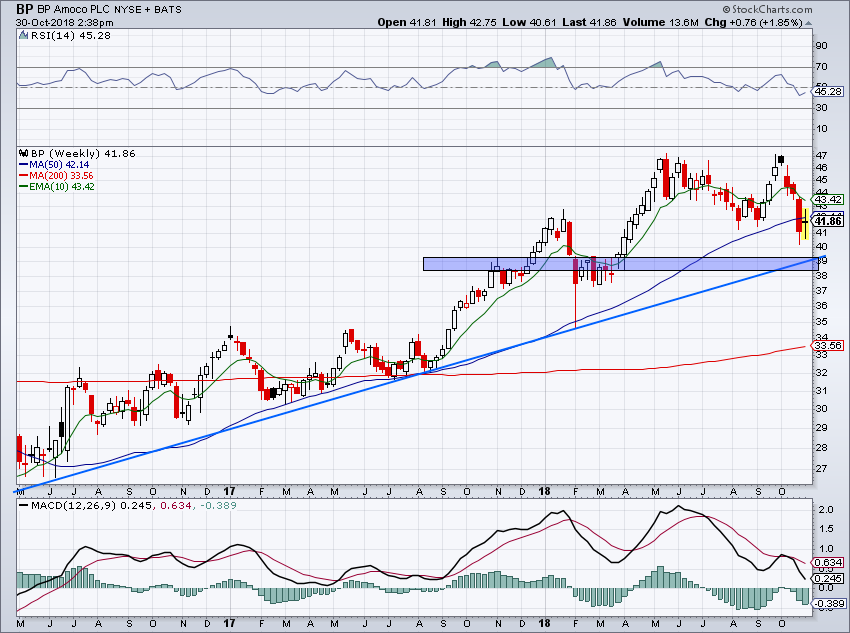This screenshot has width=850, height=633.
Task: Click the 0.245 MACD tag on right axis
Action: coord(827,578)
